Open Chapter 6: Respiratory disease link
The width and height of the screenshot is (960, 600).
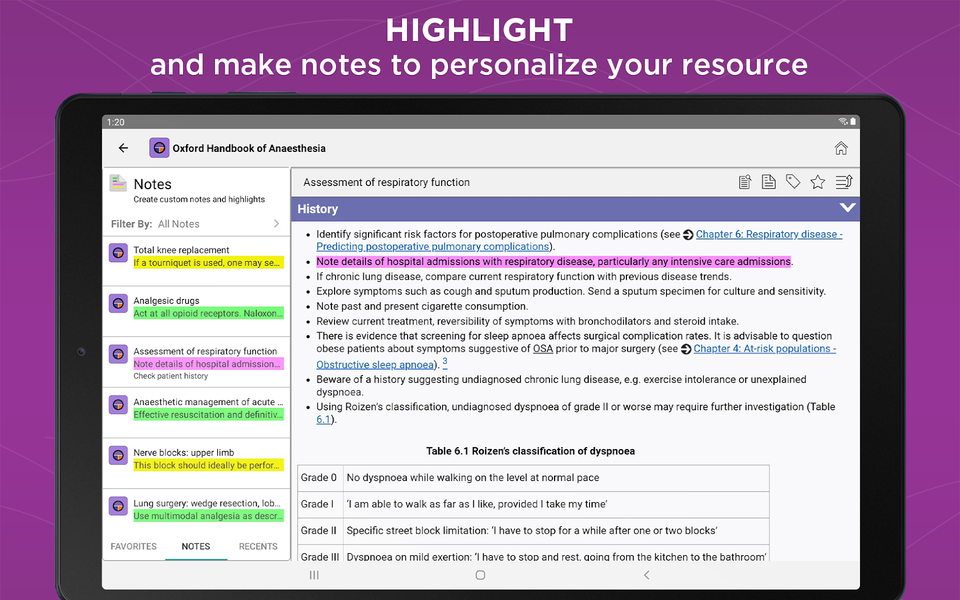tap(769, 234)
